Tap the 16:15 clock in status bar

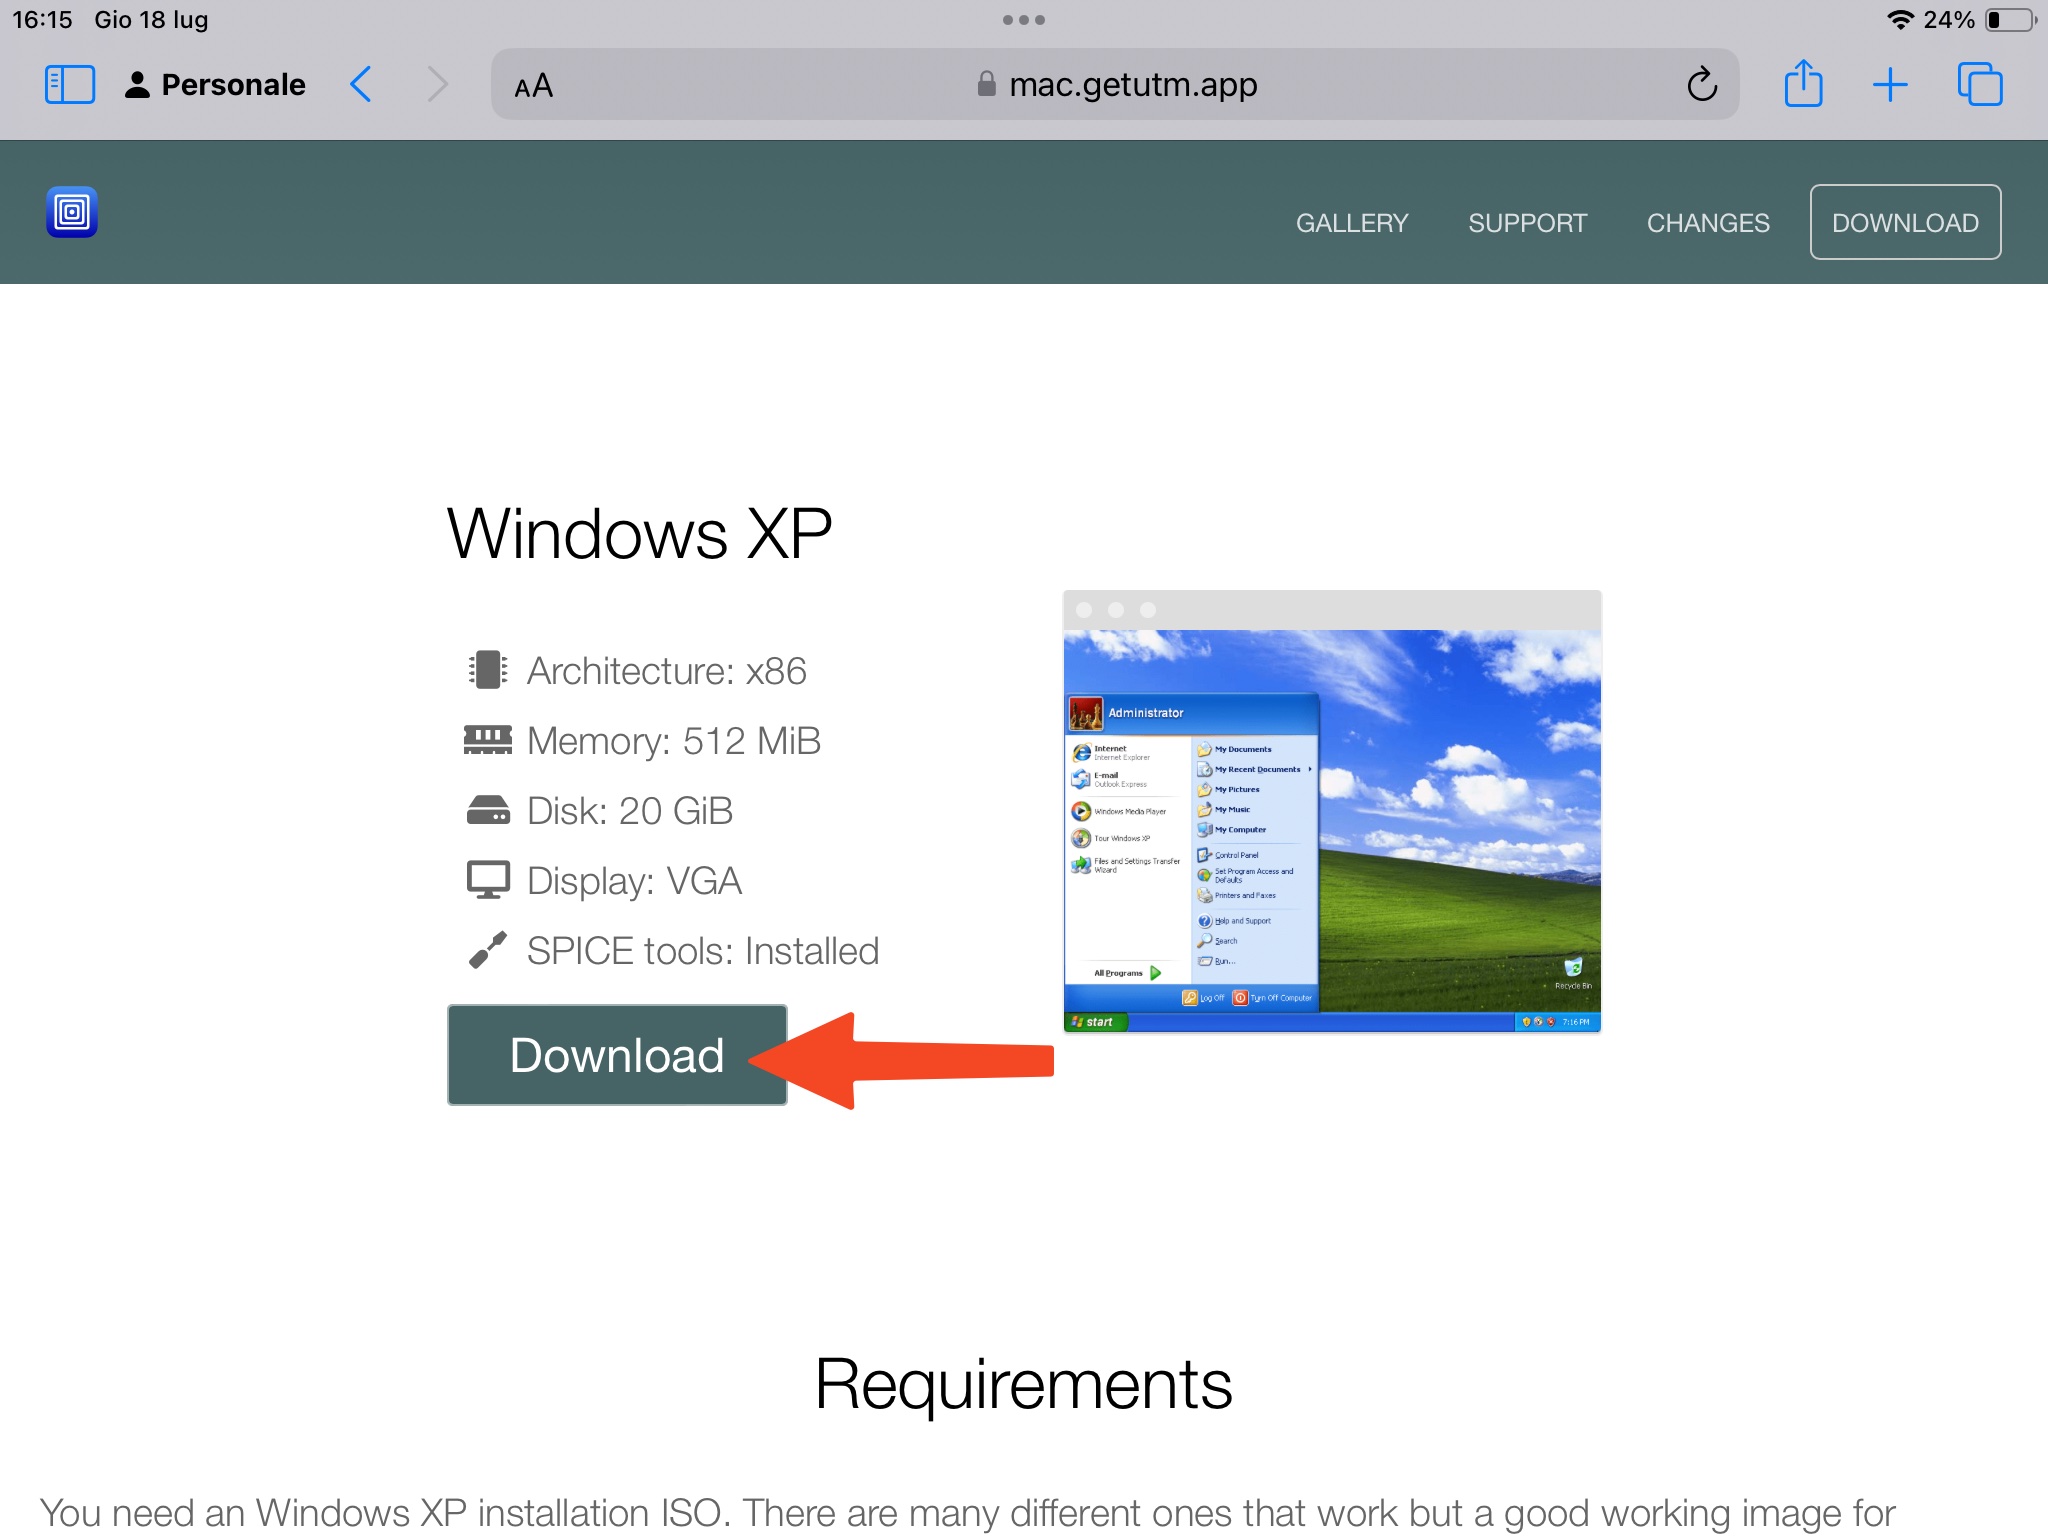pyautogui.click(x=42, y=20)
